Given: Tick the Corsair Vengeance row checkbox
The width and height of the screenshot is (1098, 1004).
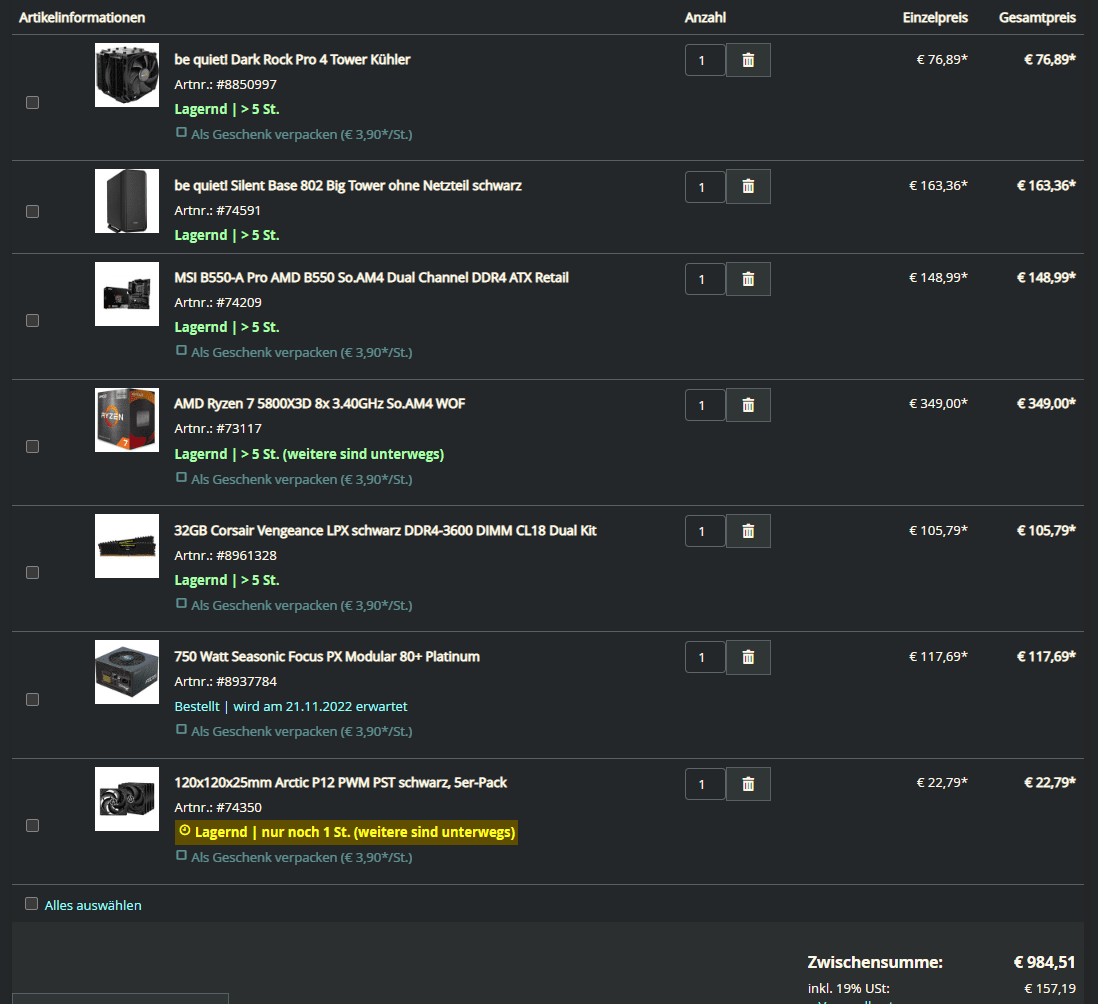Looking at the screenshot, I should pyautogui.click(x=32, y=573).
